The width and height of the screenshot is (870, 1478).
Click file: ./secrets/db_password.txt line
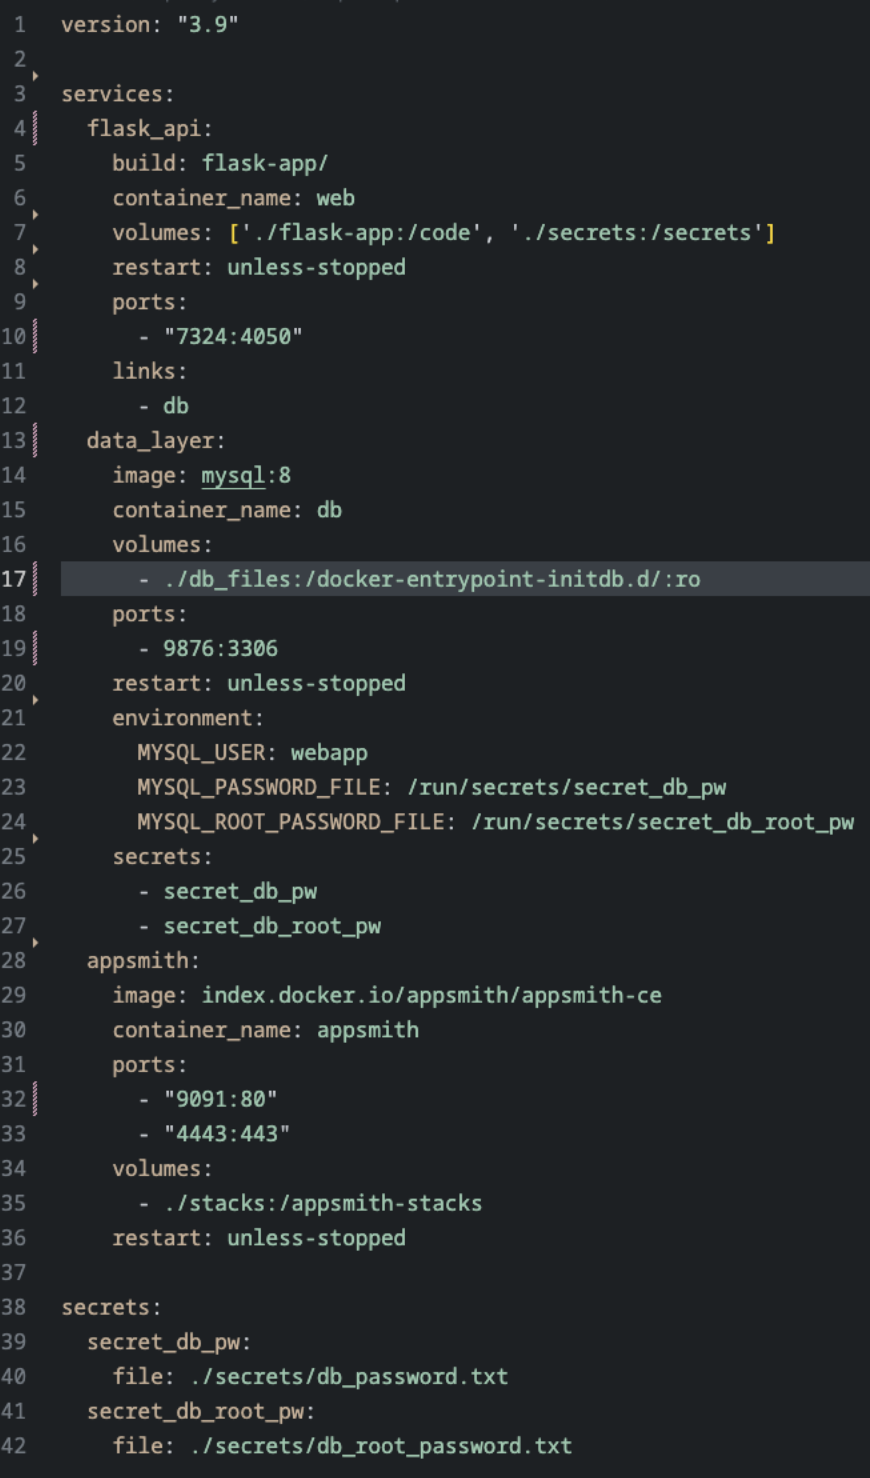pos(310,1377)
